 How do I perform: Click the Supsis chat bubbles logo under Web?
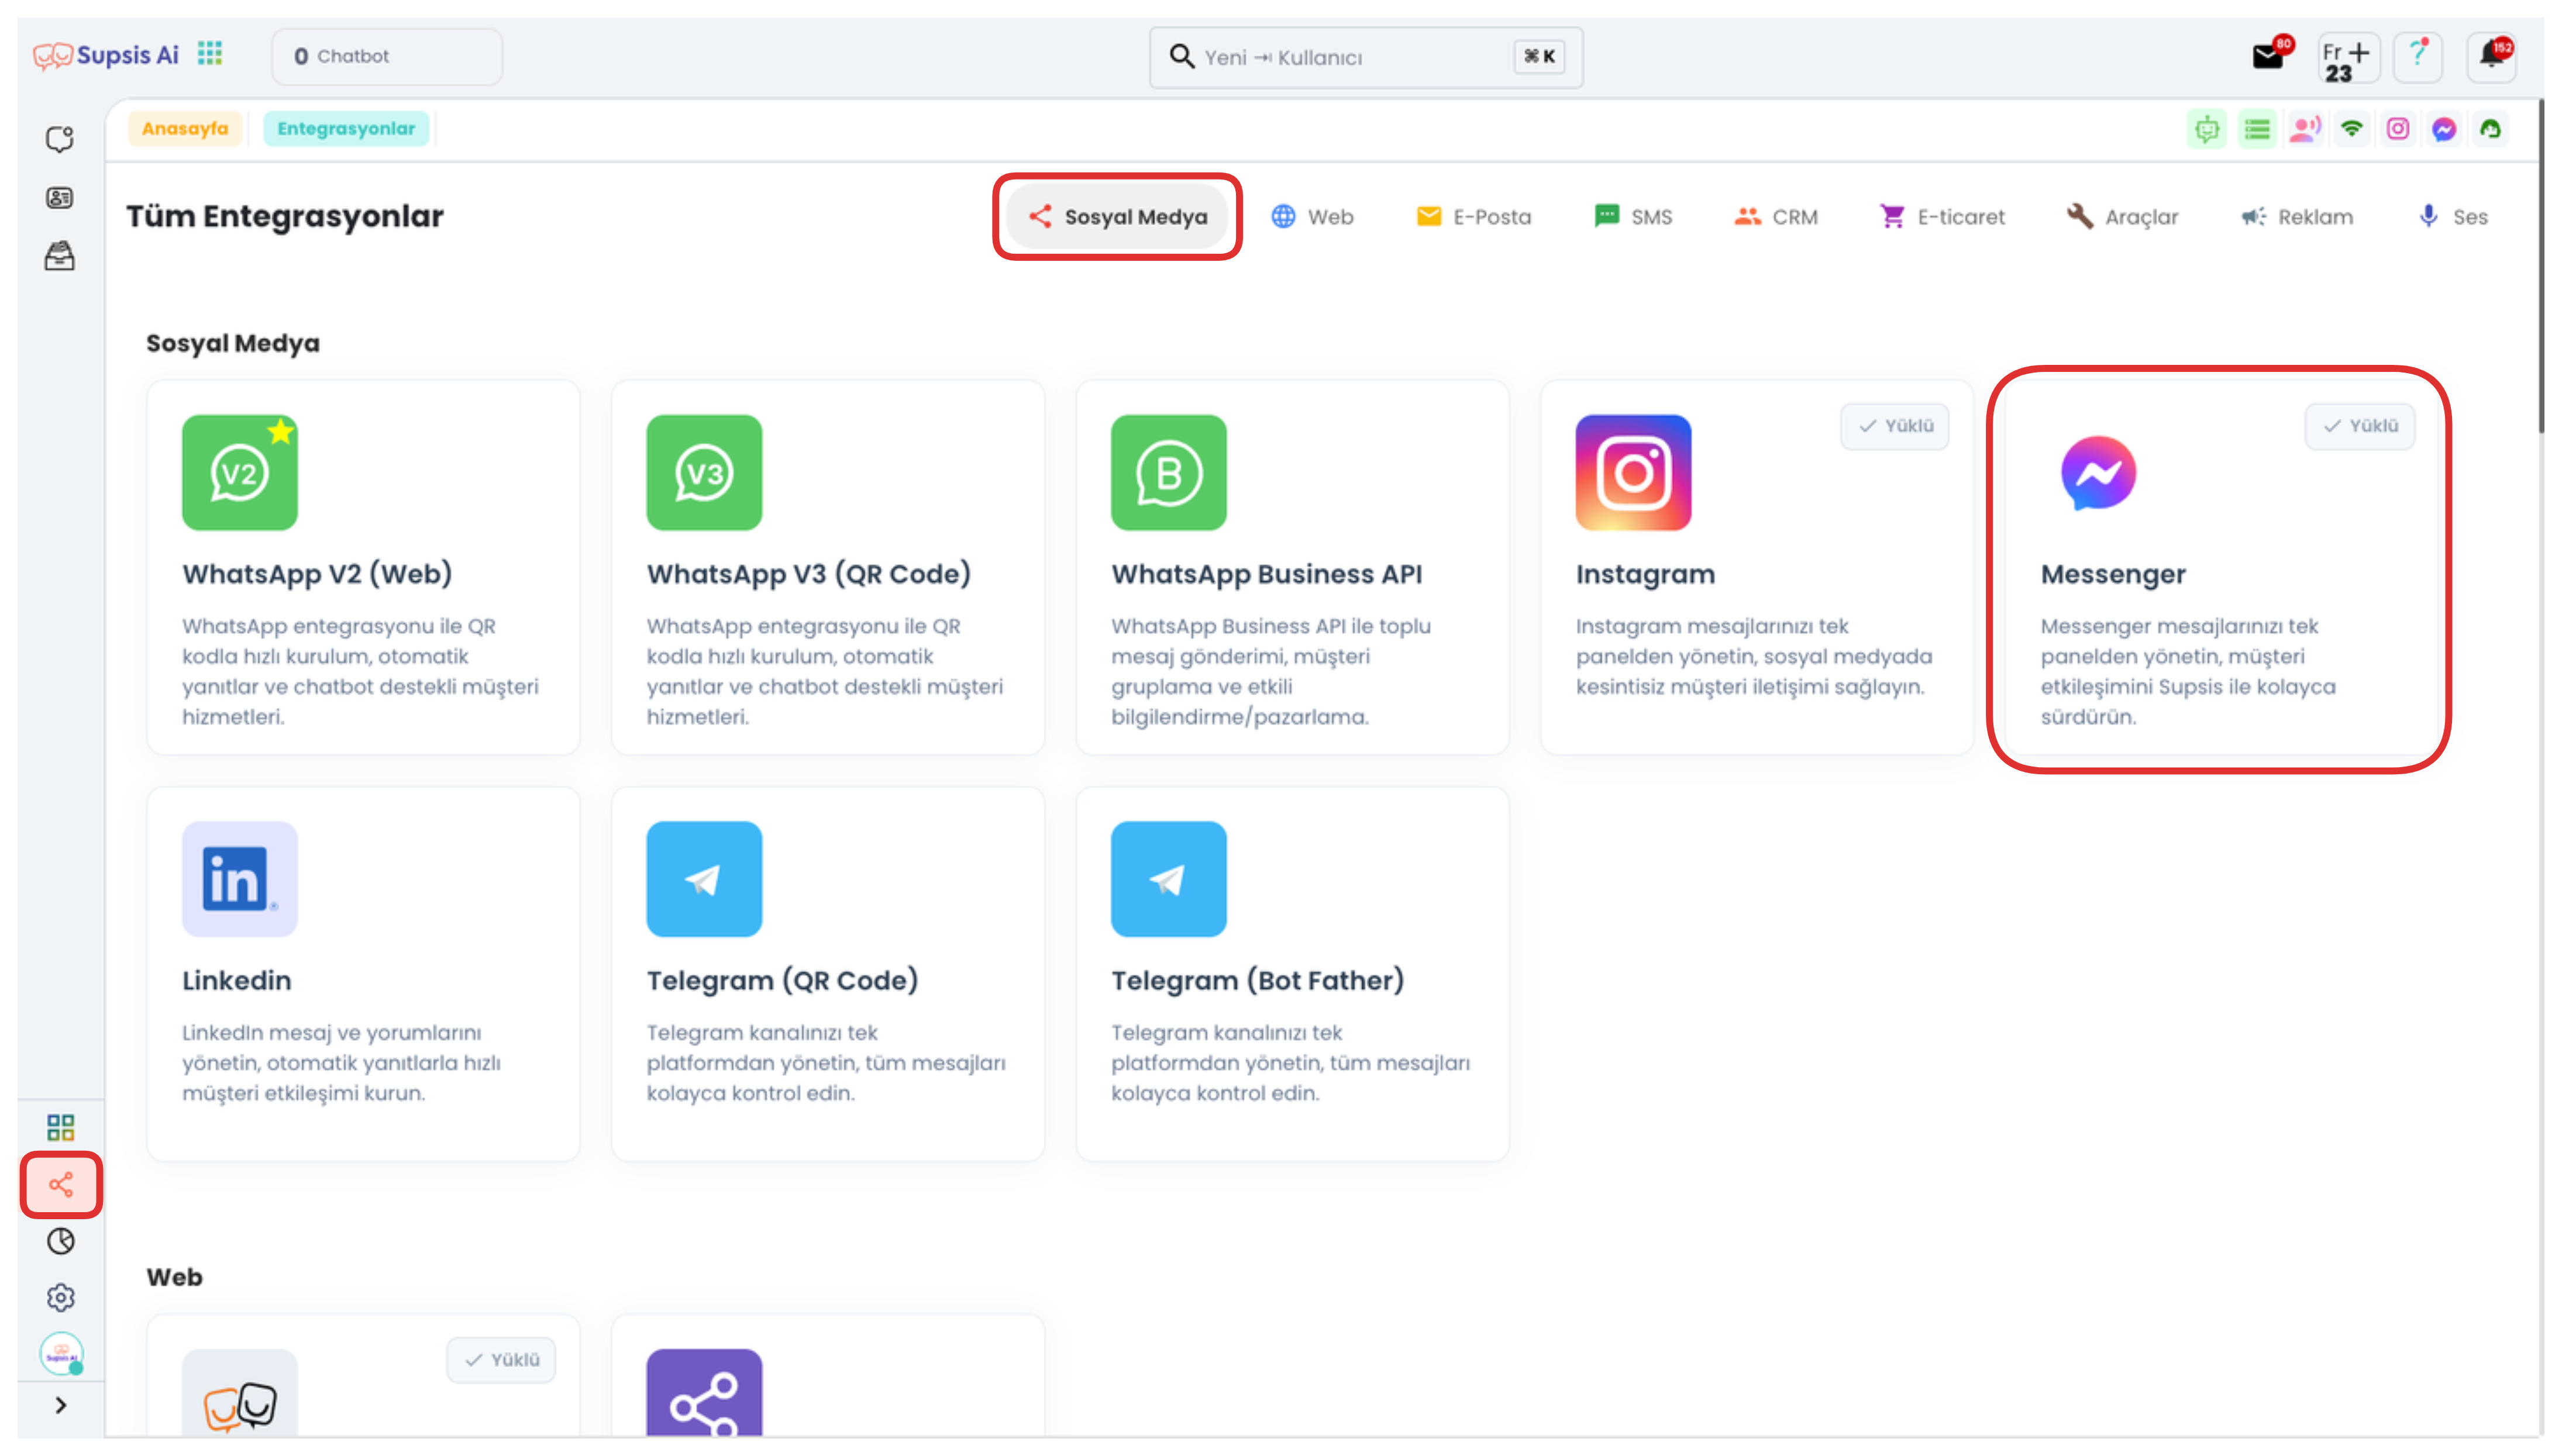click(240, 1394)
